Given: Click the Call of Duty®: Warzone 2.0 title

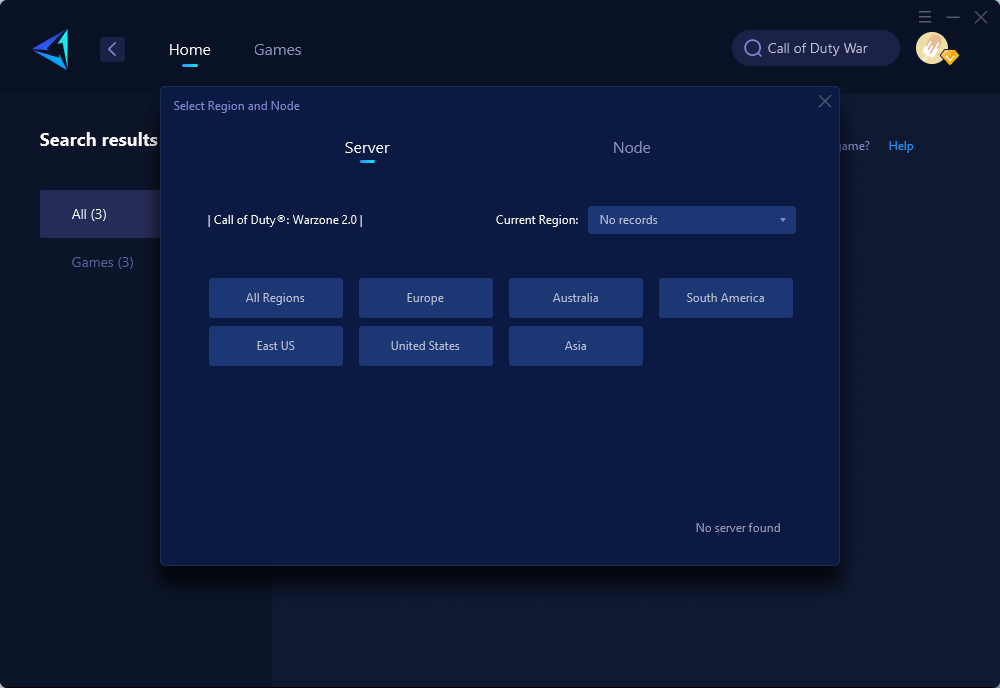Looking at the screenshot, I should pyautogui.click(x=285, y=220).
